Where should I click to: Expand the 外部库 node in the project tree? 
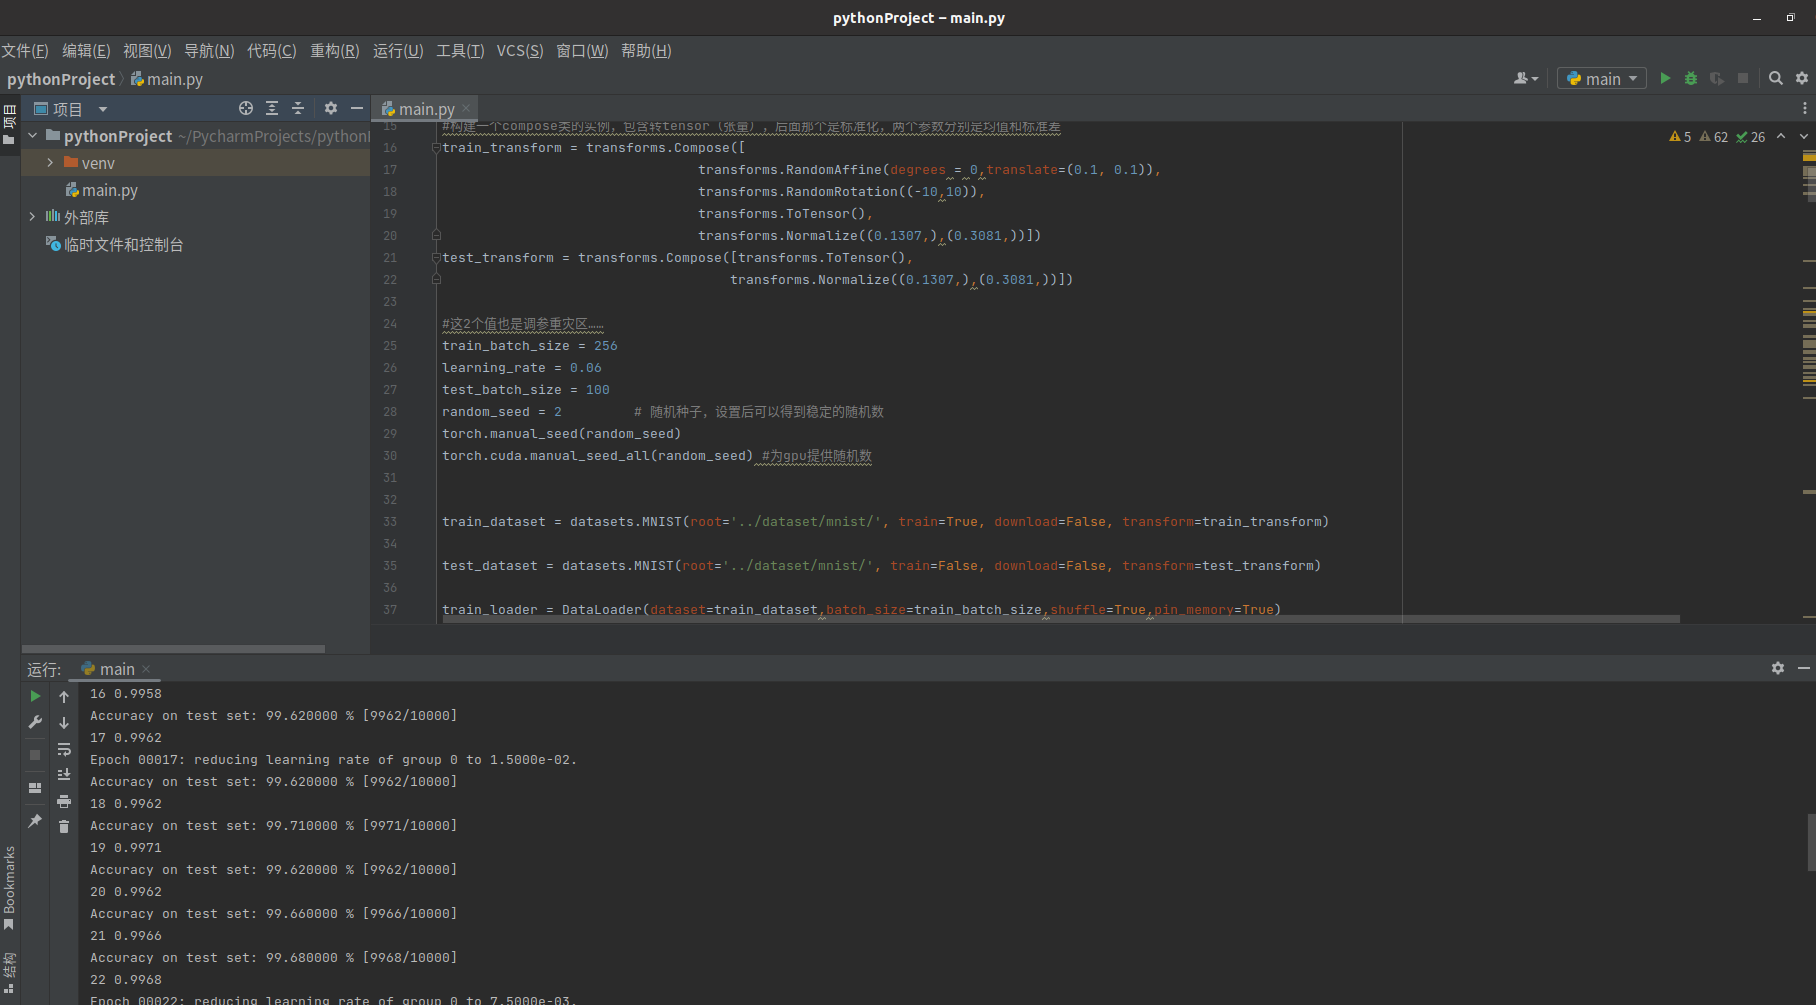(x=33, y=217)
